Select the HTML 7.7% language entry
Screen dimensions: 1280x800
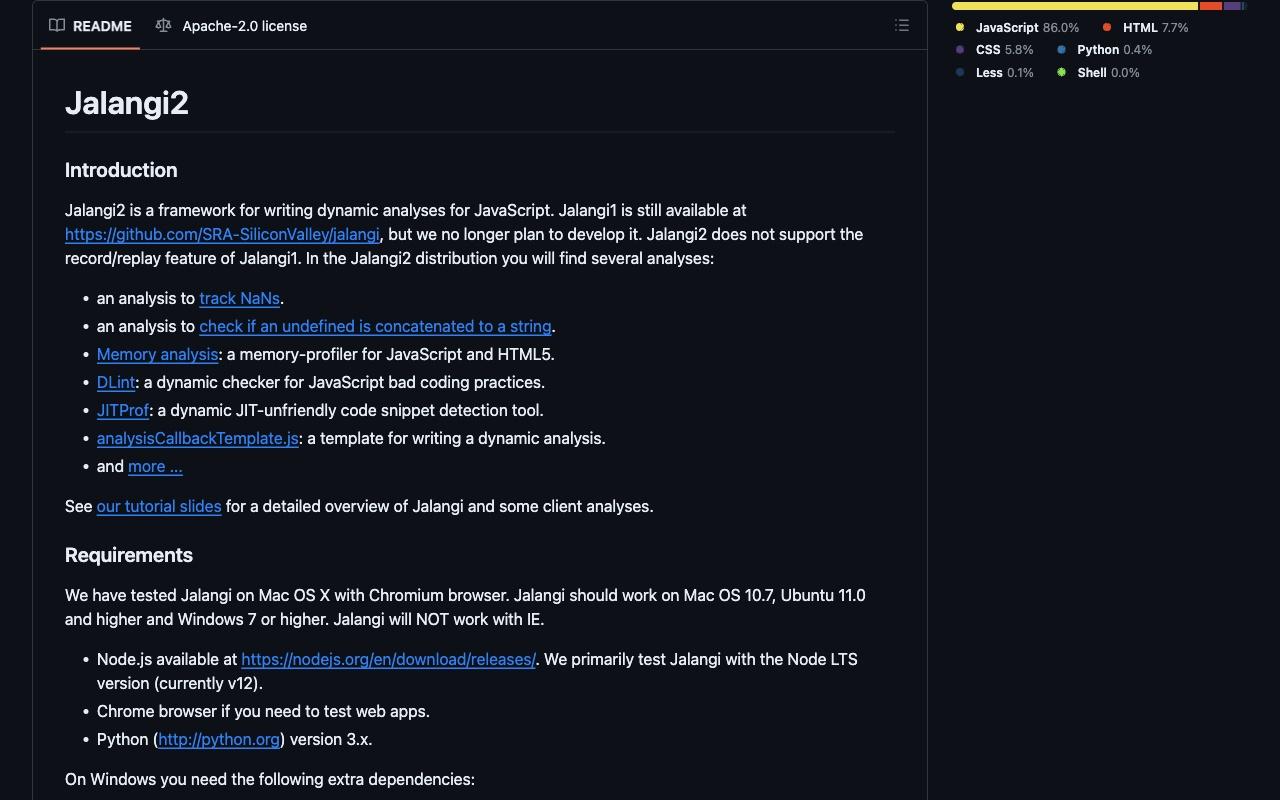pyautogui.click(x=1145, y=28)
